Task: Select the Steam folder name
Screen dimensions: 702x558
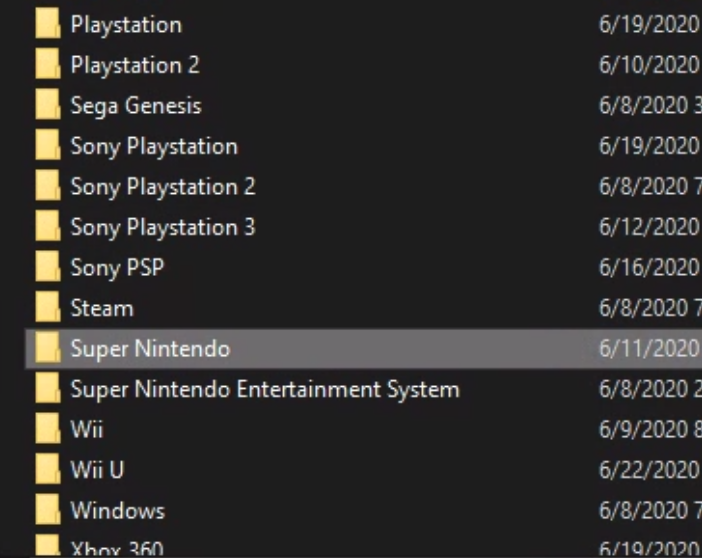Action: (102, 308)
